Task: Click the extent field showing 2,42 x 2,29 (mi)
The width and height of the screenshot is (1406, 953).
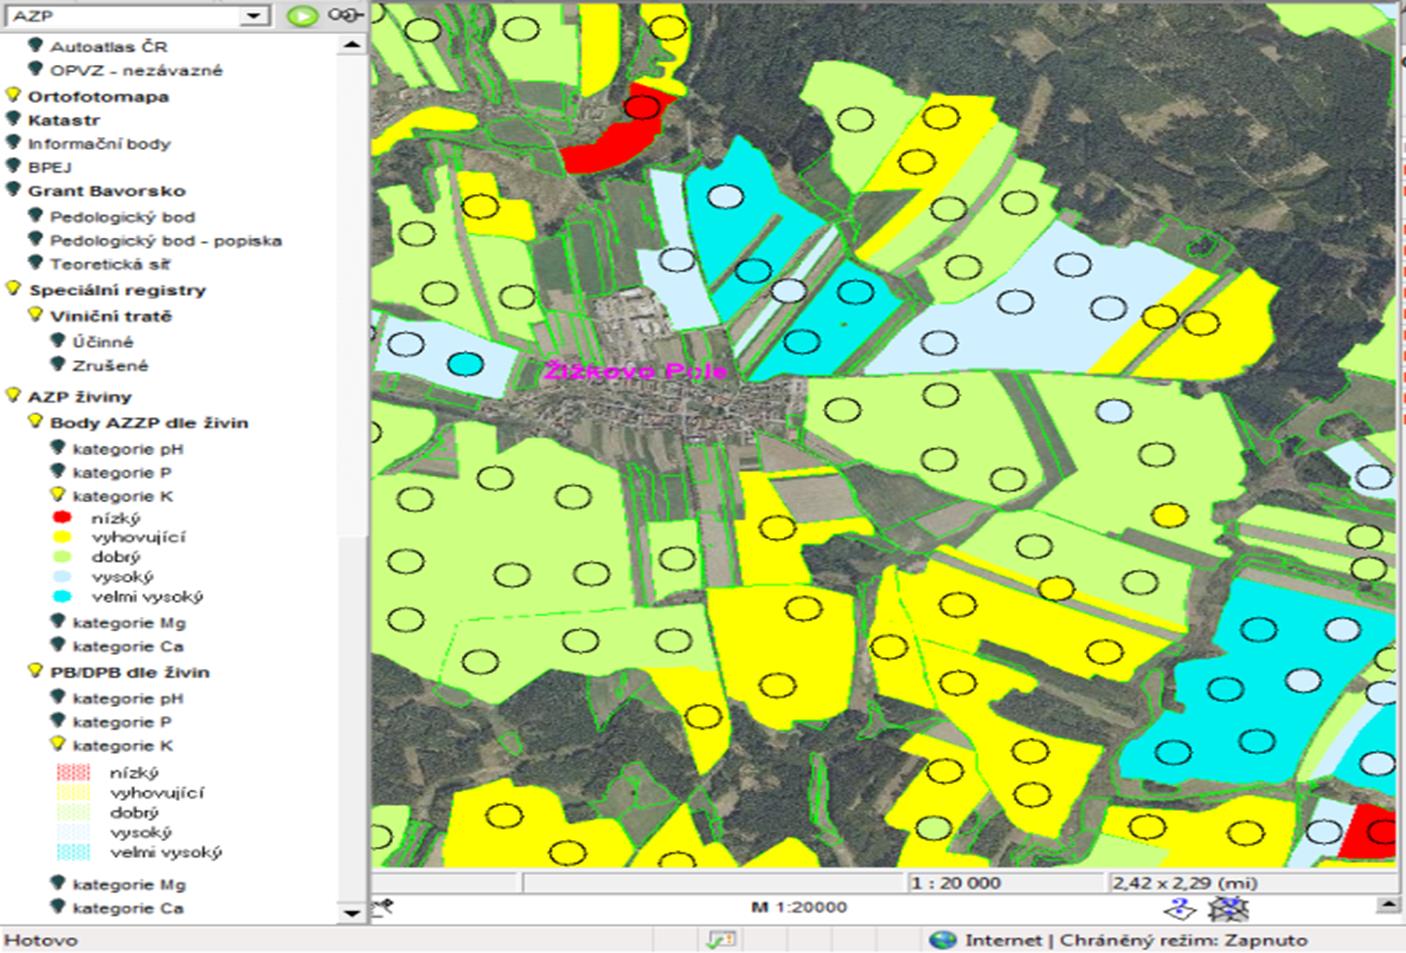Action: (x=1254, y=883)
